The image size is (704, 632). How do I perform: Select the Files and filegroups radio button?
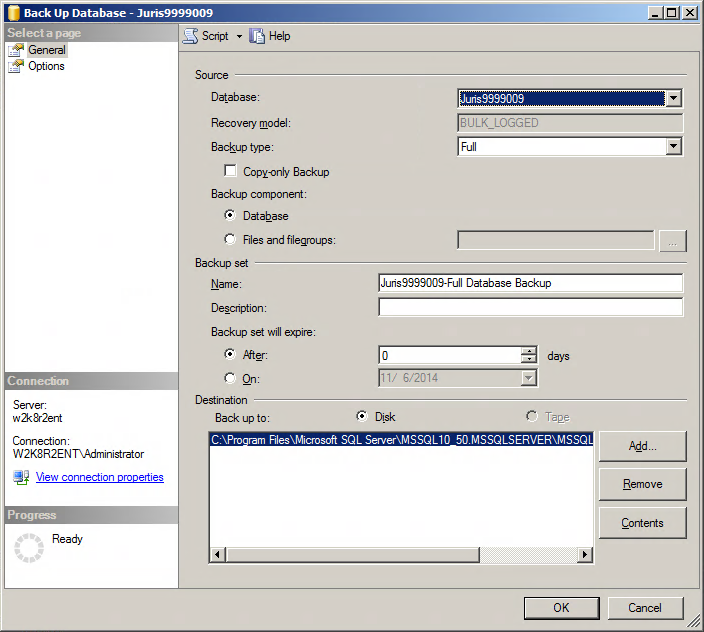pos(231,240)
